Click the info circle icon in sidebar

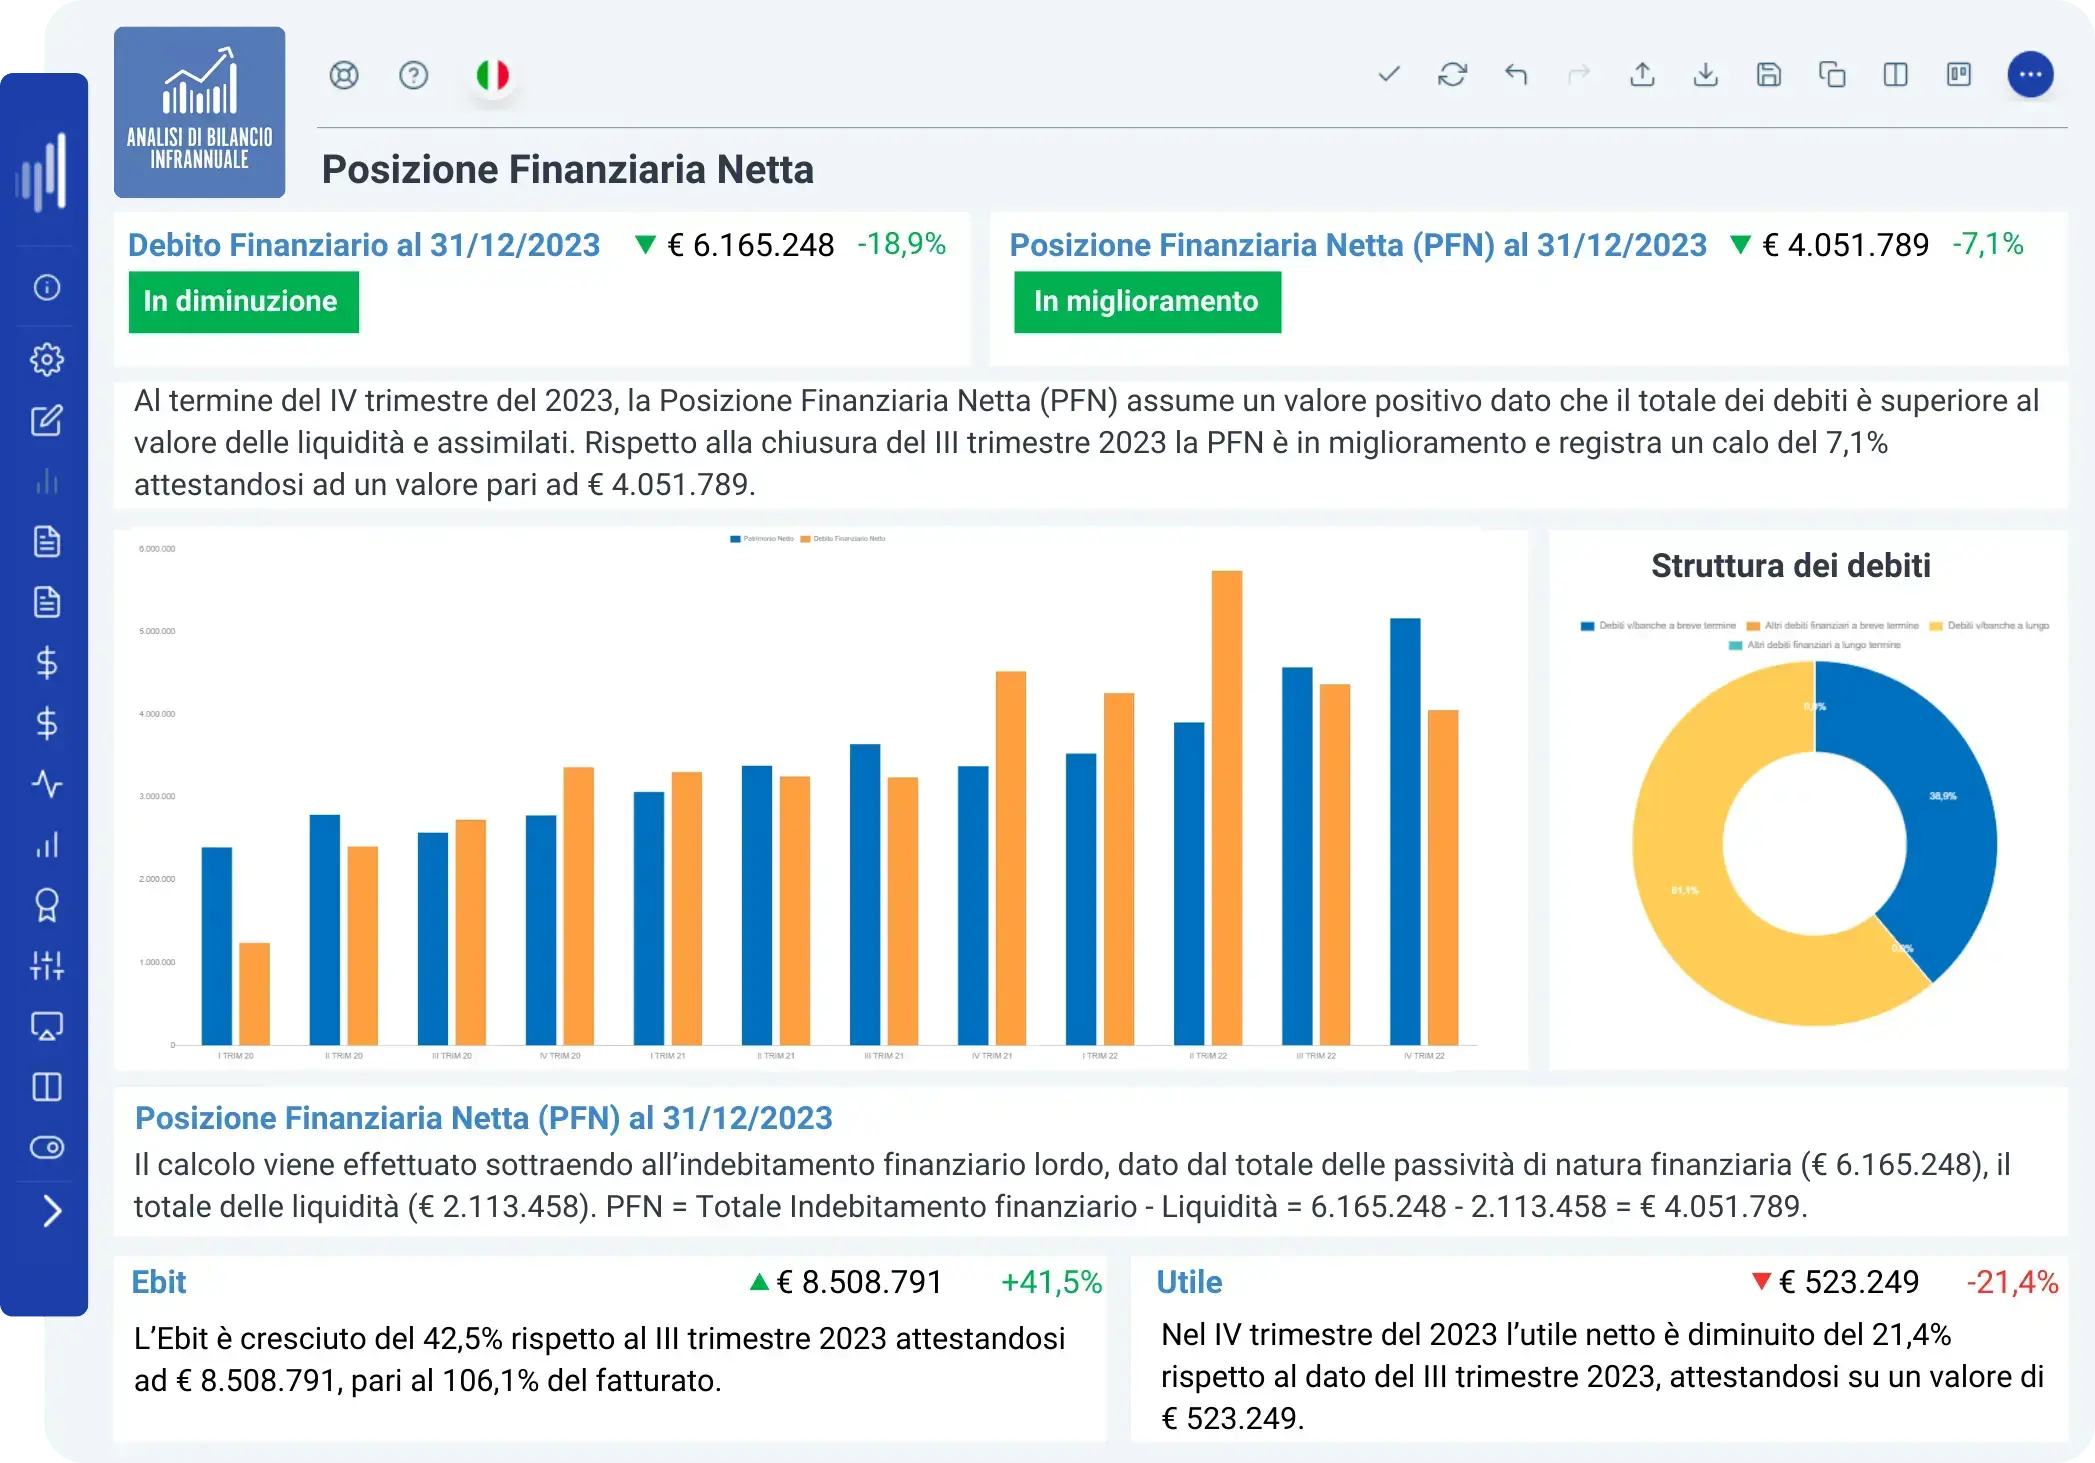coord(47,288)
